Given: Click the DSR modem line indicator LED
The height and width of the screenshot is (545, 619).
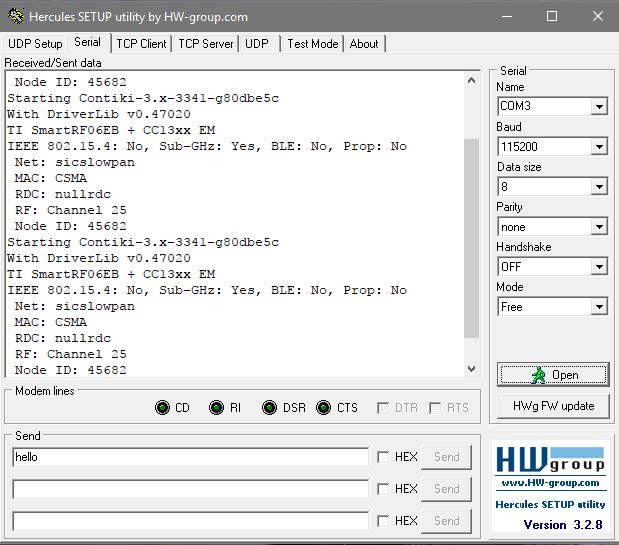Looking at the screenshot, I should (x=270, y=407).
